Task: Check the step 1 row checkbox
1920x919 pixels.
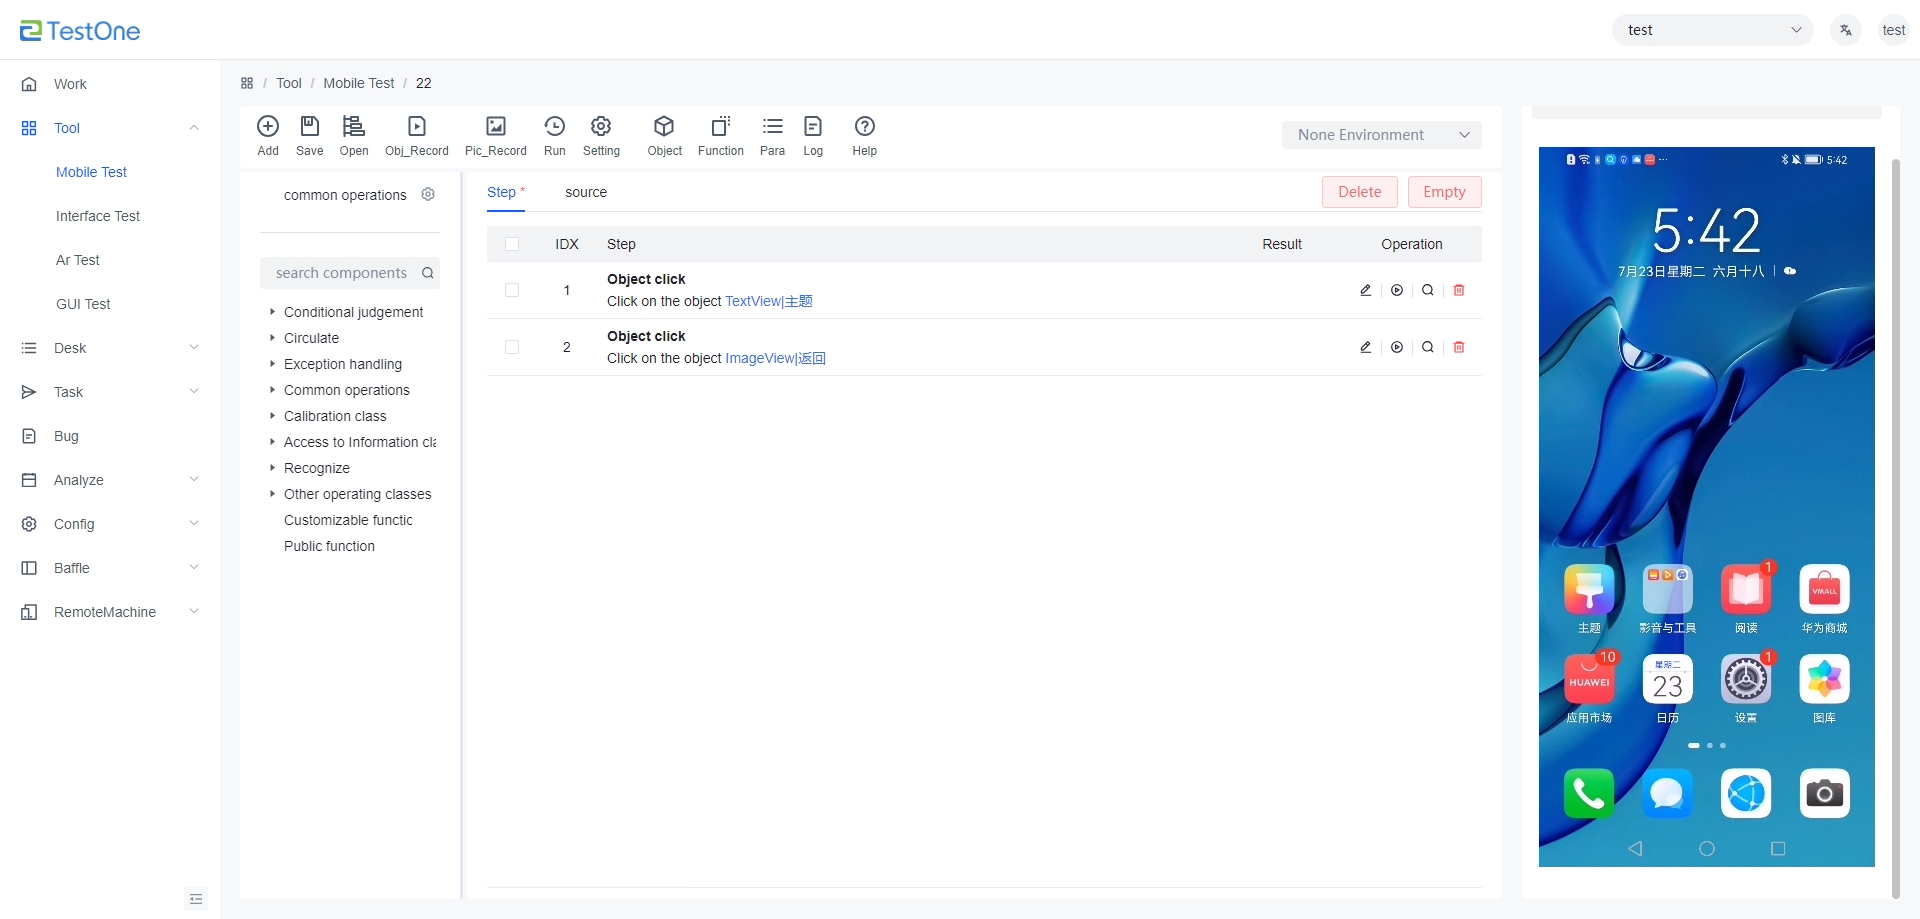Action: (512, 290)
